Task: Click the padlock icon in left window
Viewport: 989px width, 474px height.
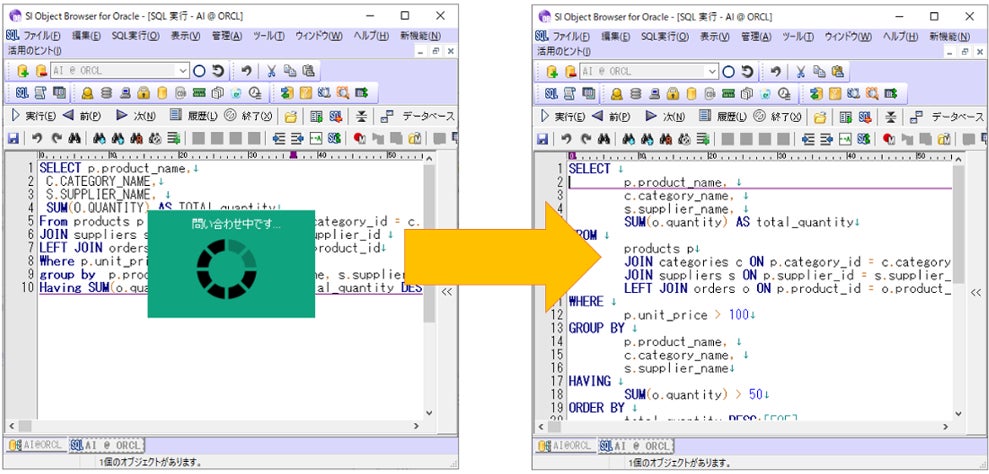Action: (x=144, y=93)
